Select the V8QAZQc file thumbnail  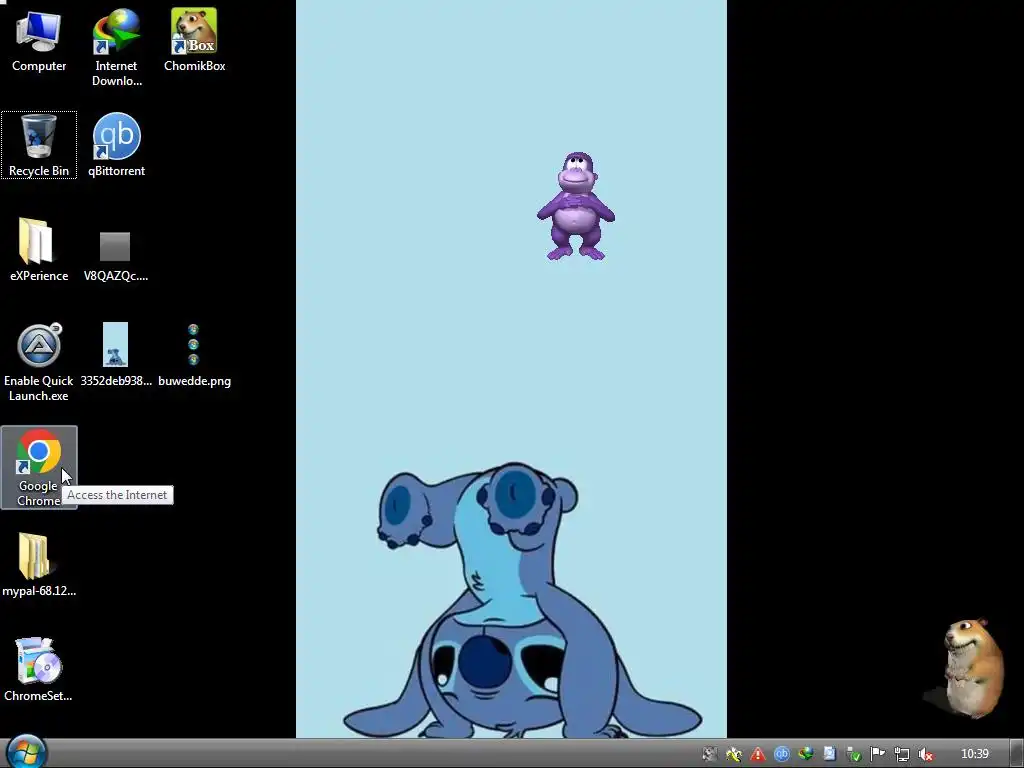point(116,255)
